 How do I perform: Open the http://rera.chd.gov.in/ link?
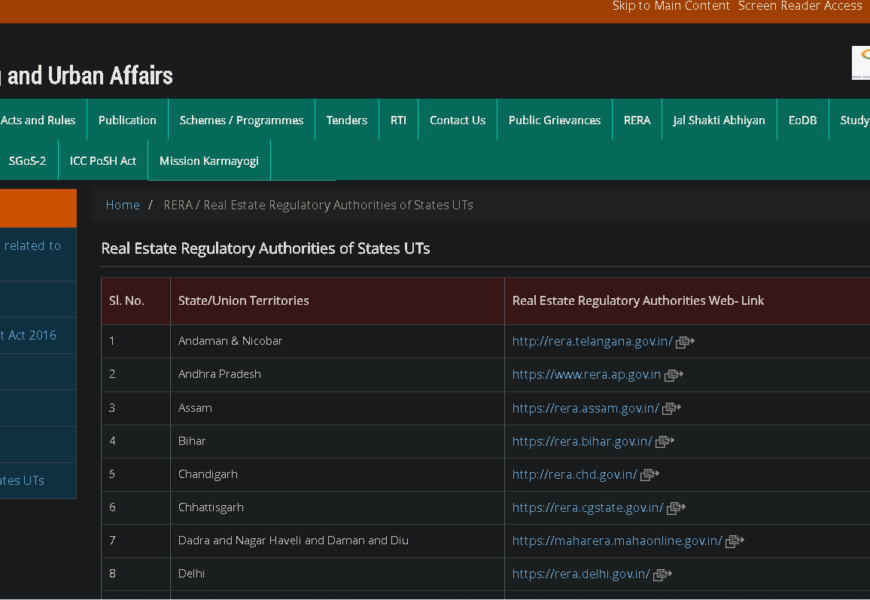coord(575,475)
